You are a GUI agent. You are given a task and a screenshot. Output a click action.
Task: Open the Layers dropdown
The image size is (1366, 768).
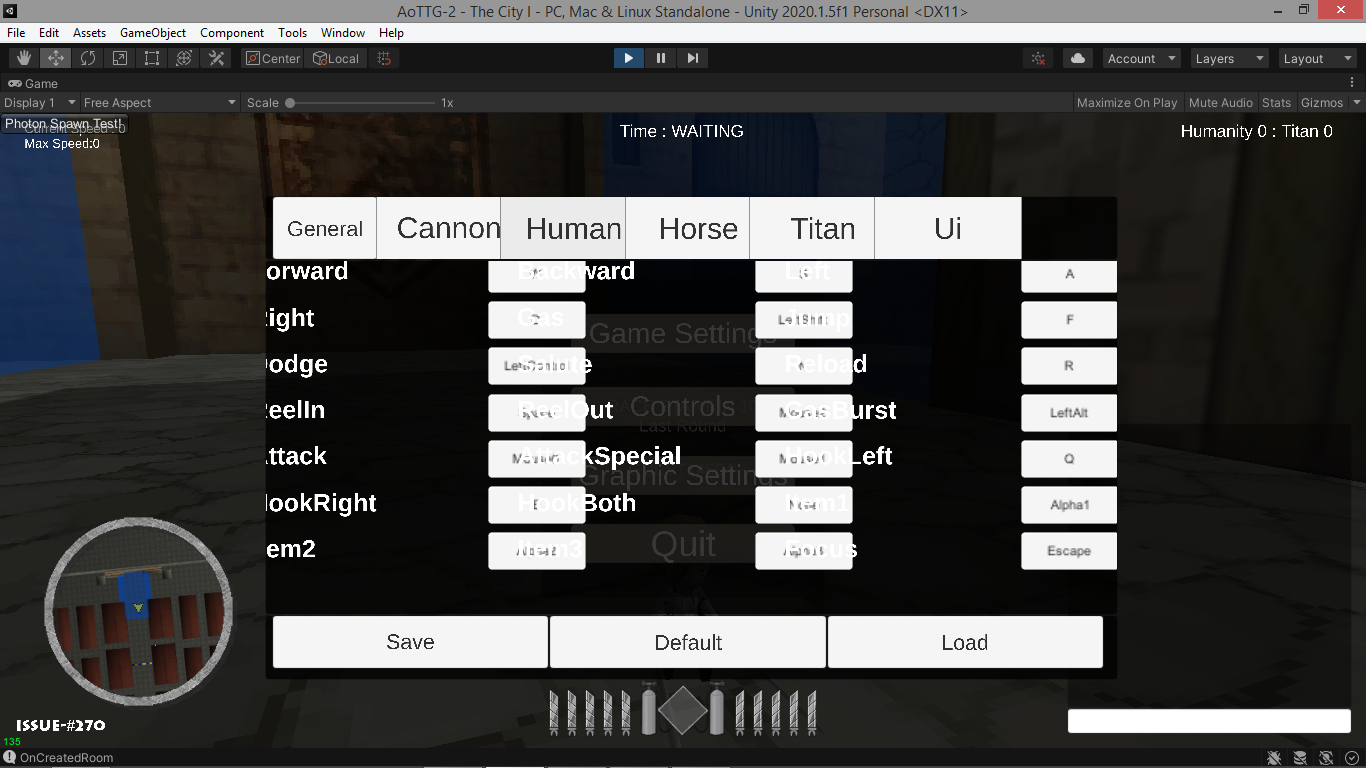click(1229, 57)
